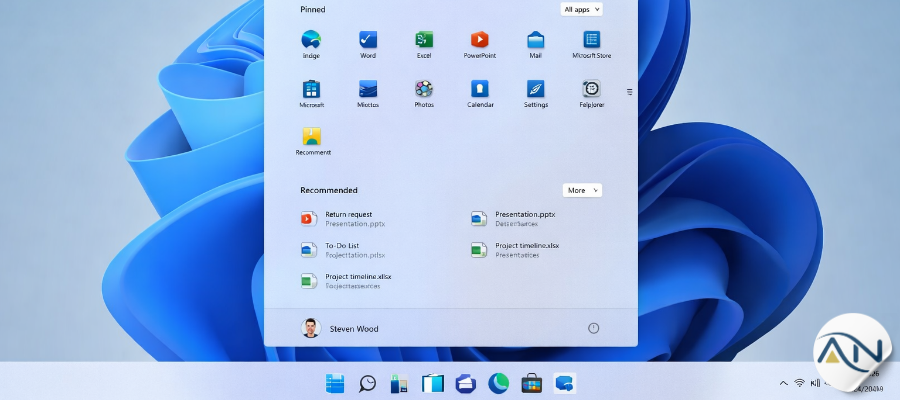Click the battery indicator in system tray

pos(815,383)
